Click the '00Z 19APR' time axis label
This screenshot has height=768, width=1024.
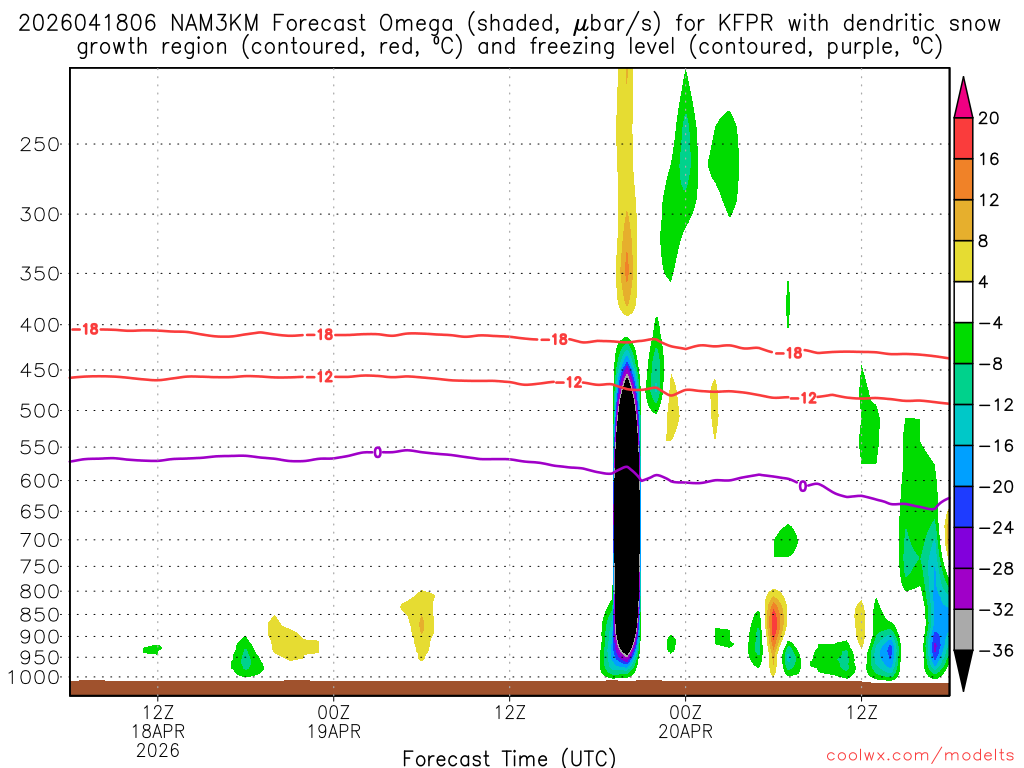pos(334,722)
